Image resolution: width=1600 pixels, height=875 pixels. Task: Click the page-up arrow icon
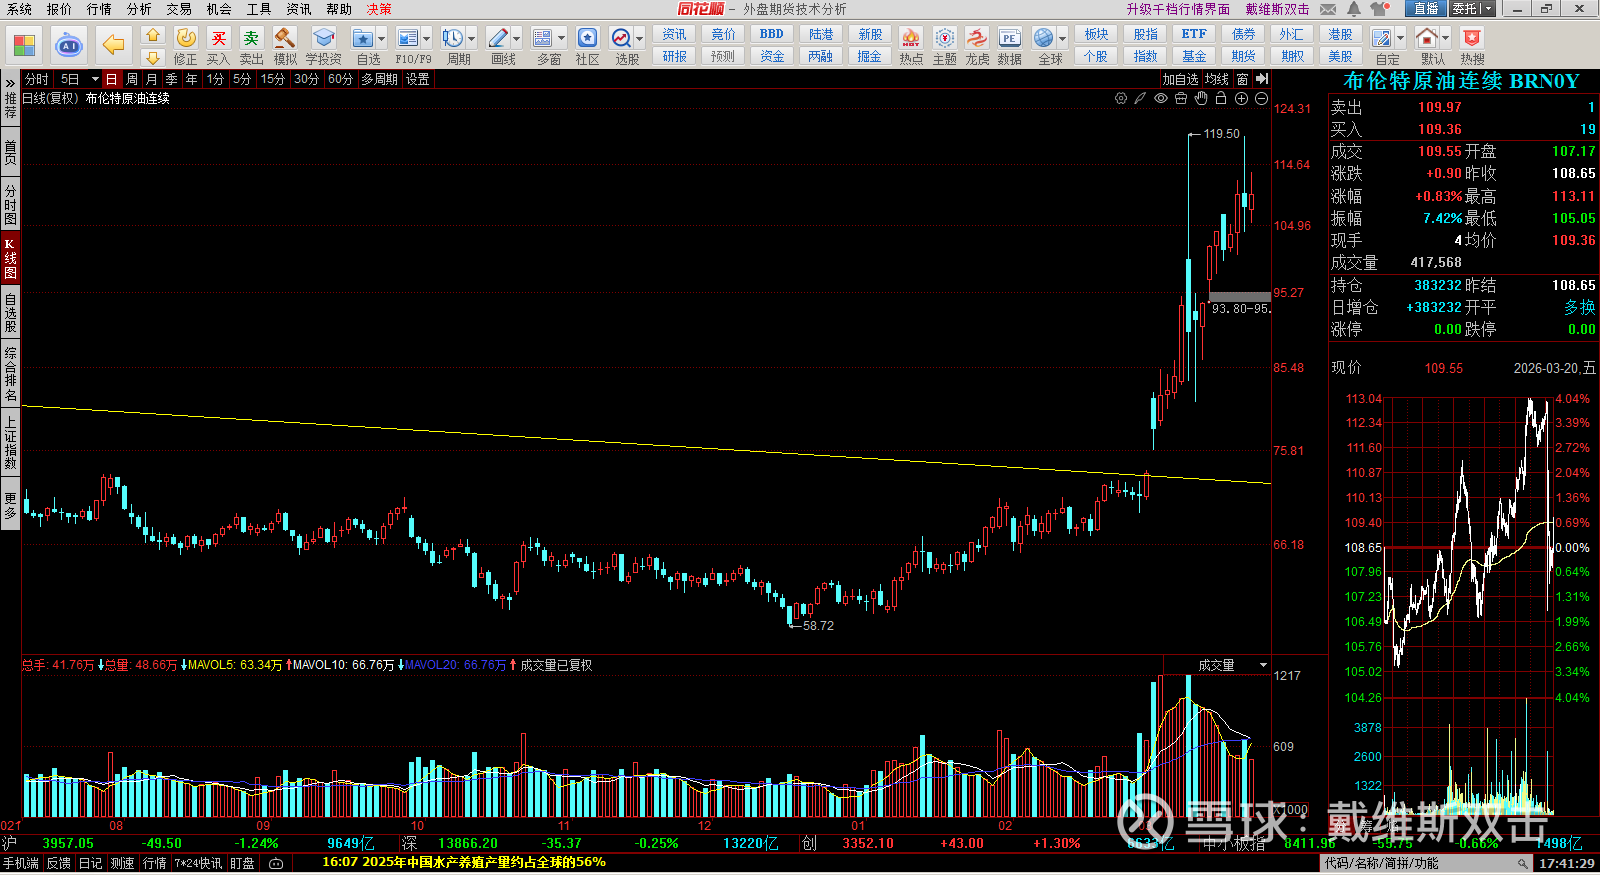[x=152, y=35]
